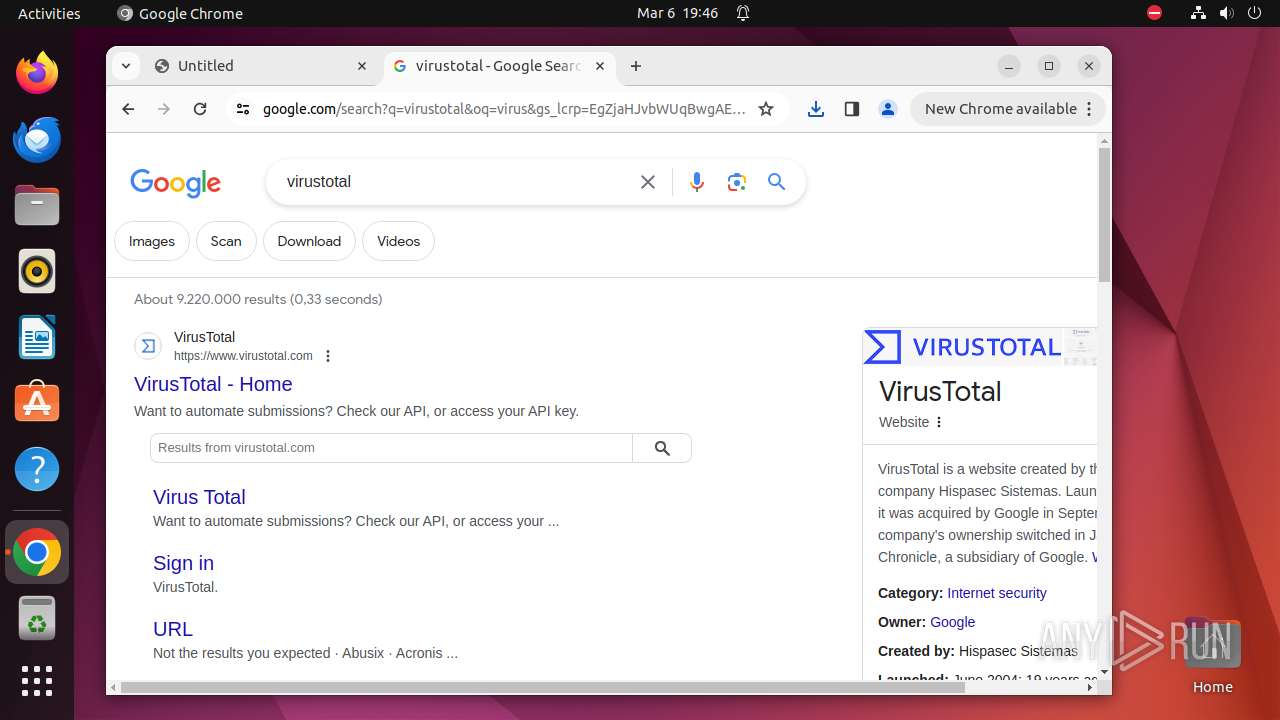Go back to the previous page
The height and width of the screenshot is (720, 1280).
[128, 109]
